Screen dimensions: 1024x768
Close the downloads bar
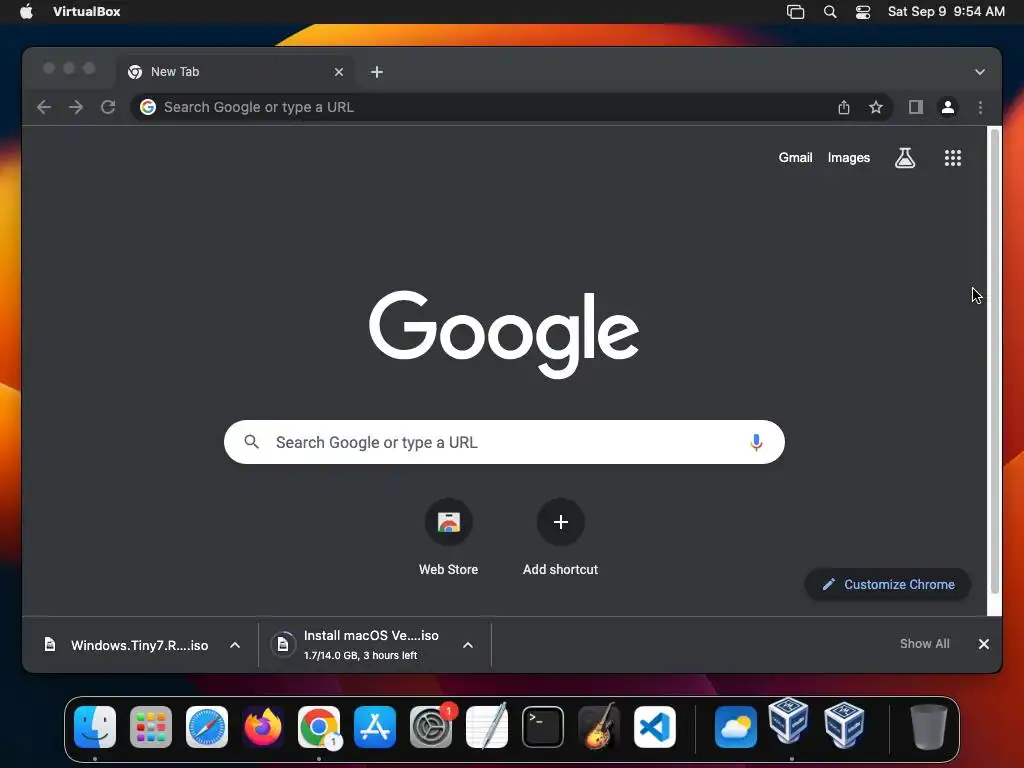tap(983, 644)
